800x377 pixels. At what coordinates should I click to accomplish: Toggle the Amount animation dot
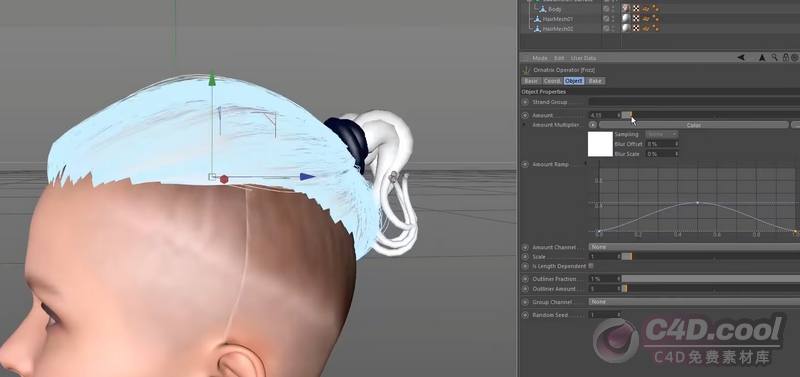(x=526, y=115)
